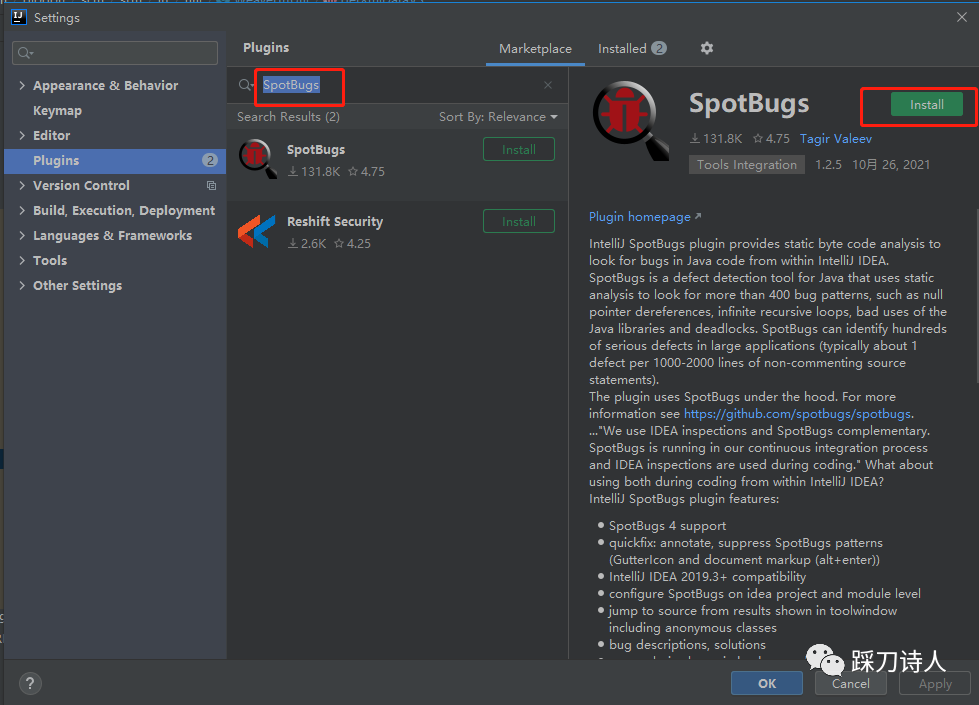
Task: Click the SpotBugs bug icon in results
Action: coord(258,159)
